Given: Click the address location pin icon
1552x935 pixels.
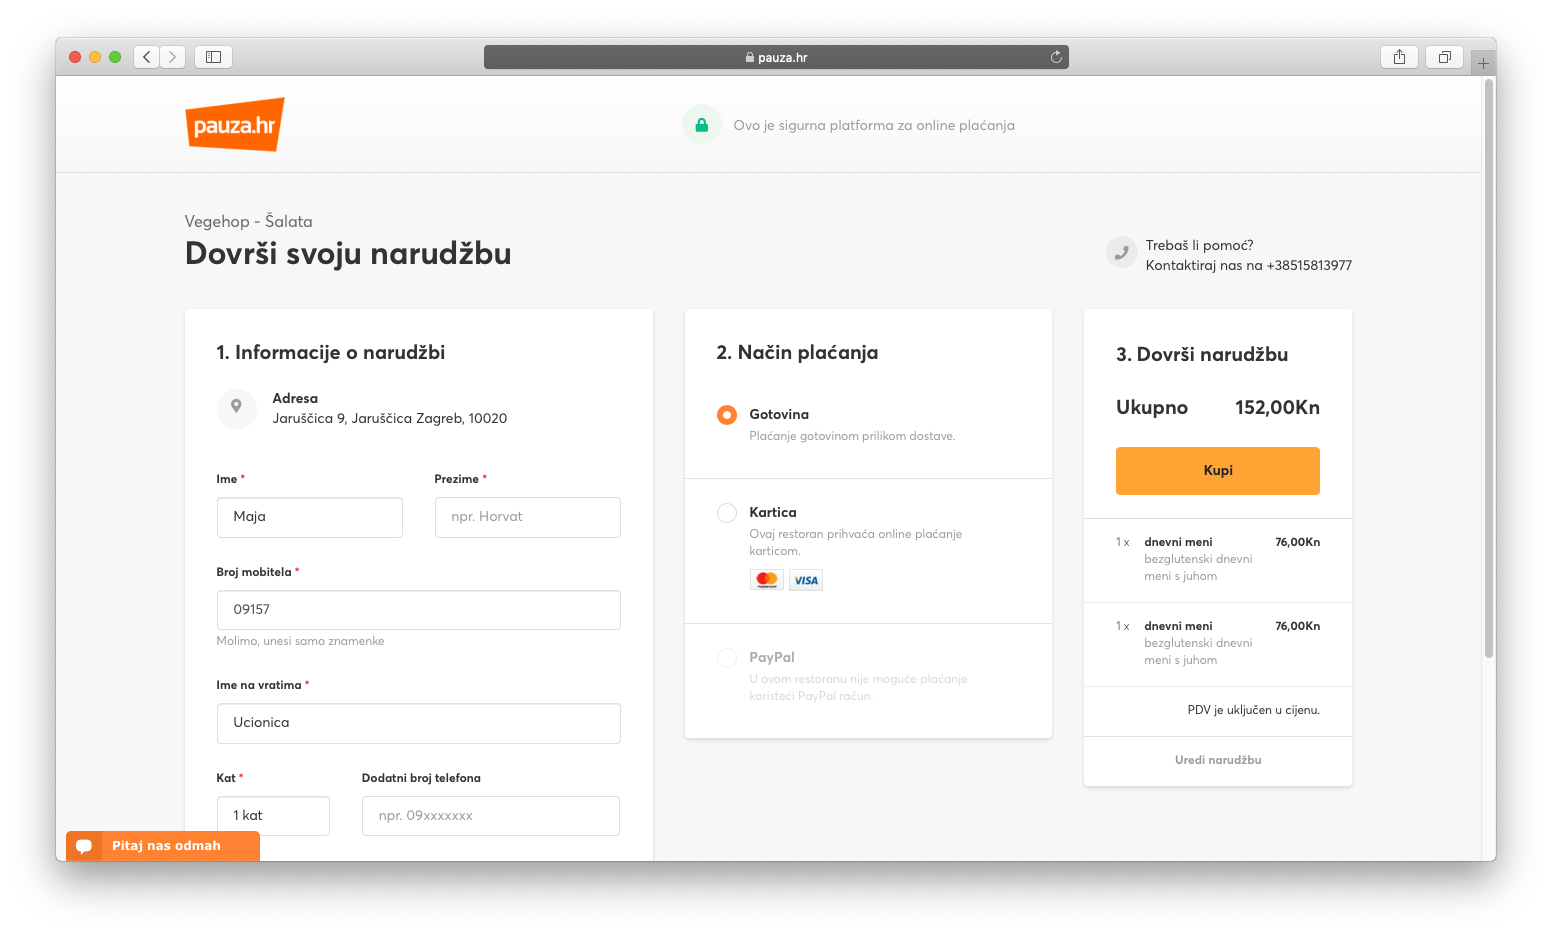Looking at the screenshot, I should coord(237,407).
